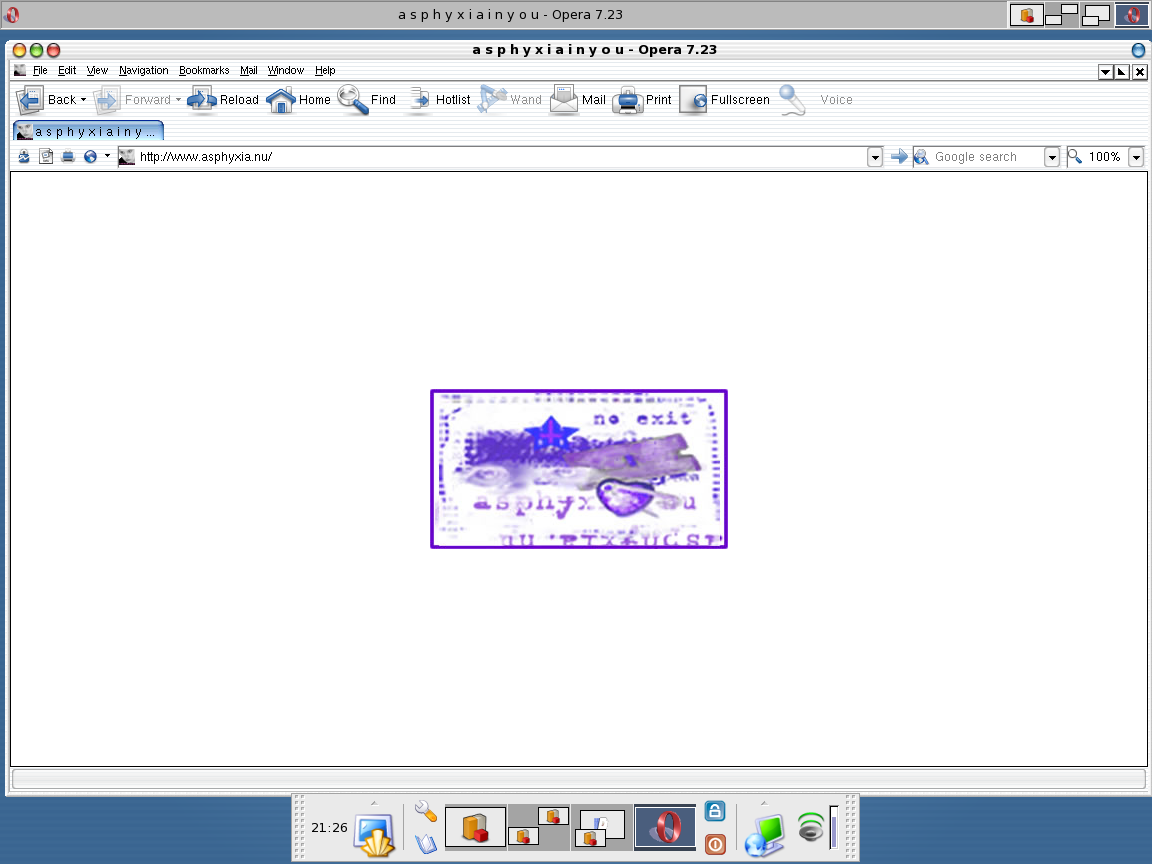Open the wrench settings icon in panel
Screen dimensions: 1152x864
[425, 810]
